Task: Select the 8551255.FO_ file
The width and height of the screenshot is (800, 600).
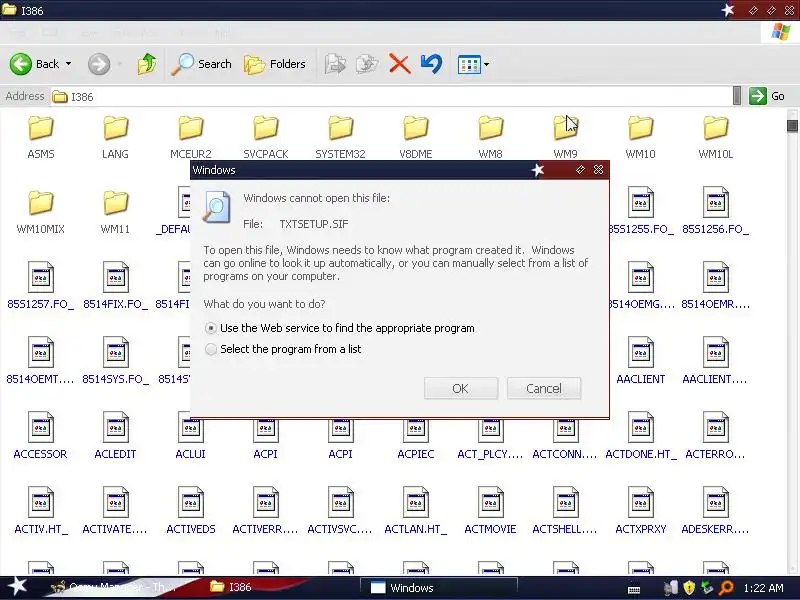Action: tap(640, 211)
